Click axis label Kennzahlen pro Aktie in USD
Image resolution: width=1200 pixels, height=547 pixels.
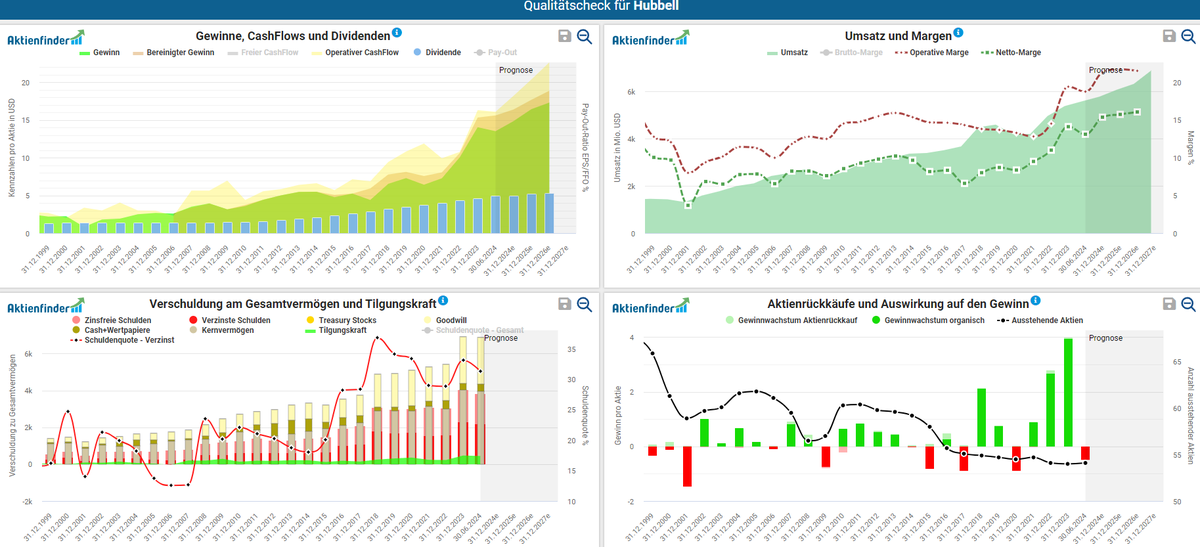[11, 150]
